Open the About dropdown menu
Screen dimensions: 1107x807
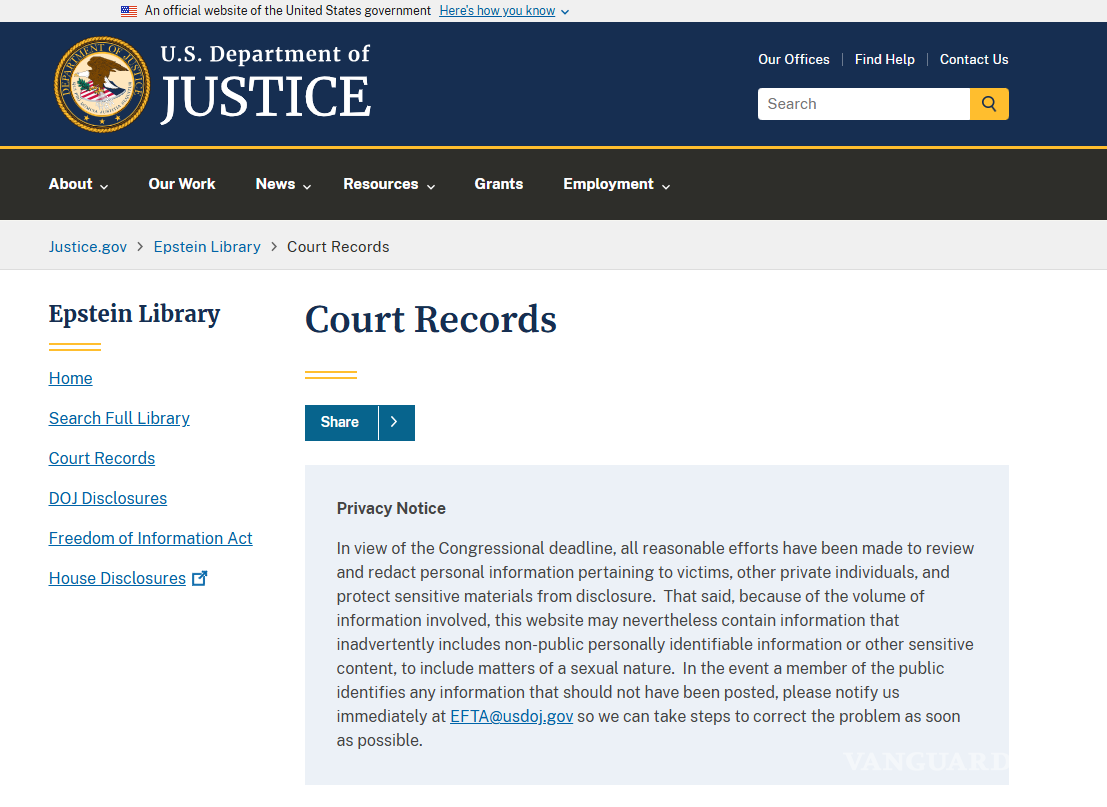tap(78, 184)
